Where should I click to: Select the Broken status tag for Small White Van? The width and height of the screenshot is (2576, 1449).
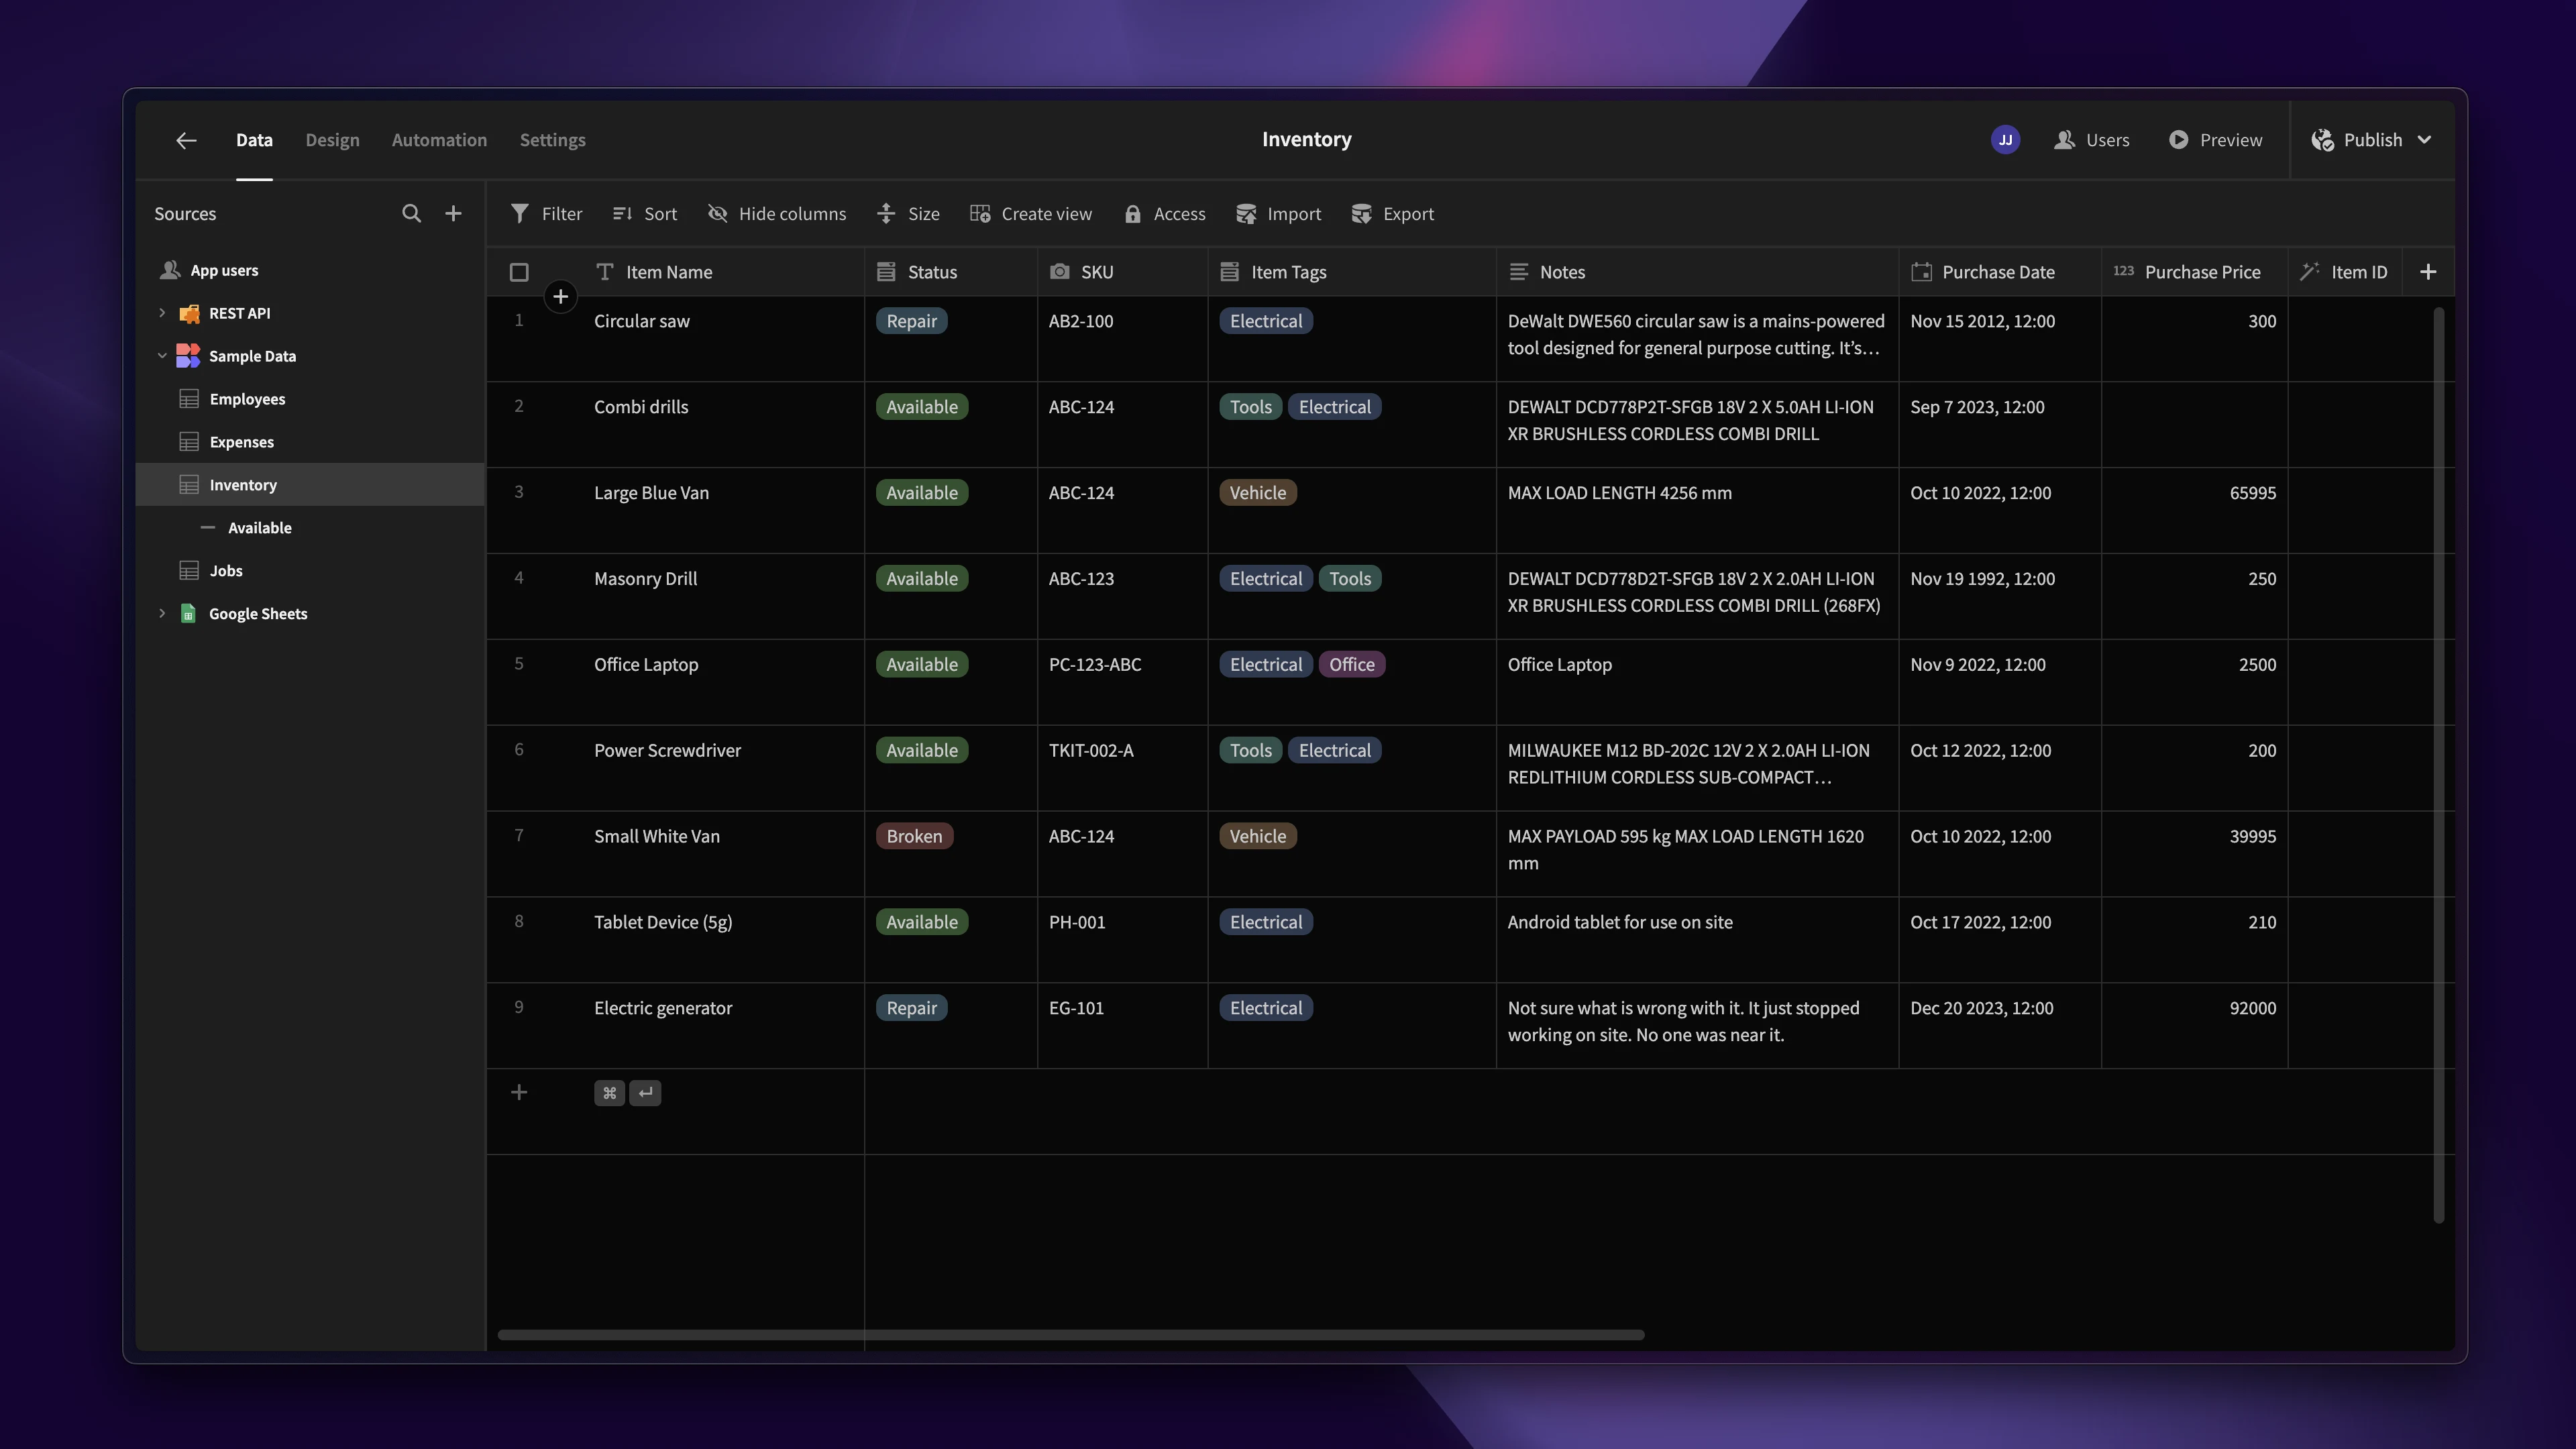coord(914,836)
